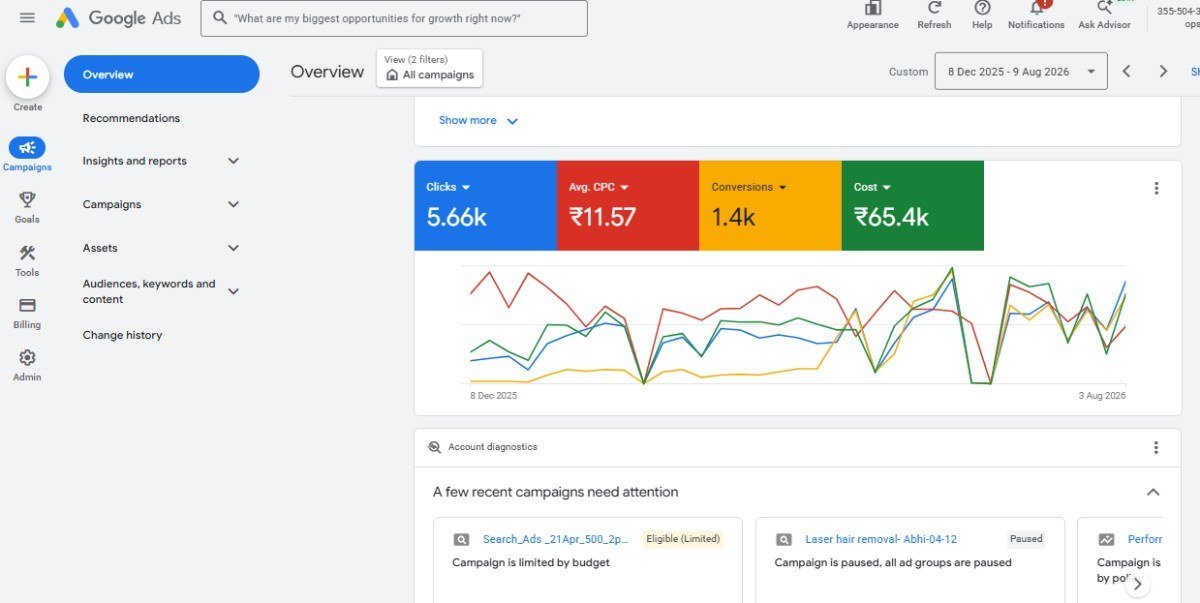This screenshot has height=603, width=1200.
Task: Click the Show more link
Action: point(478,120)
